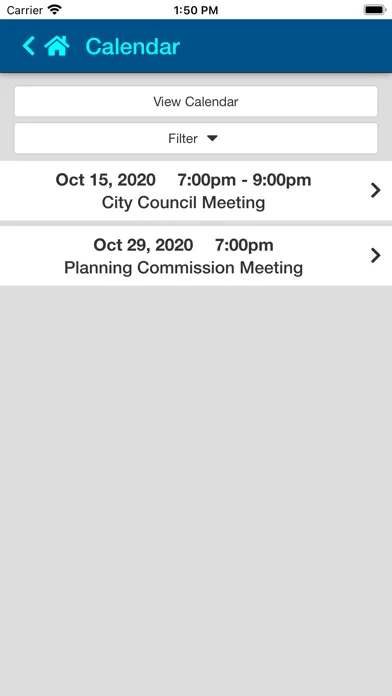
Task: Tap the back chevron in header
Action: click(29, 46)
